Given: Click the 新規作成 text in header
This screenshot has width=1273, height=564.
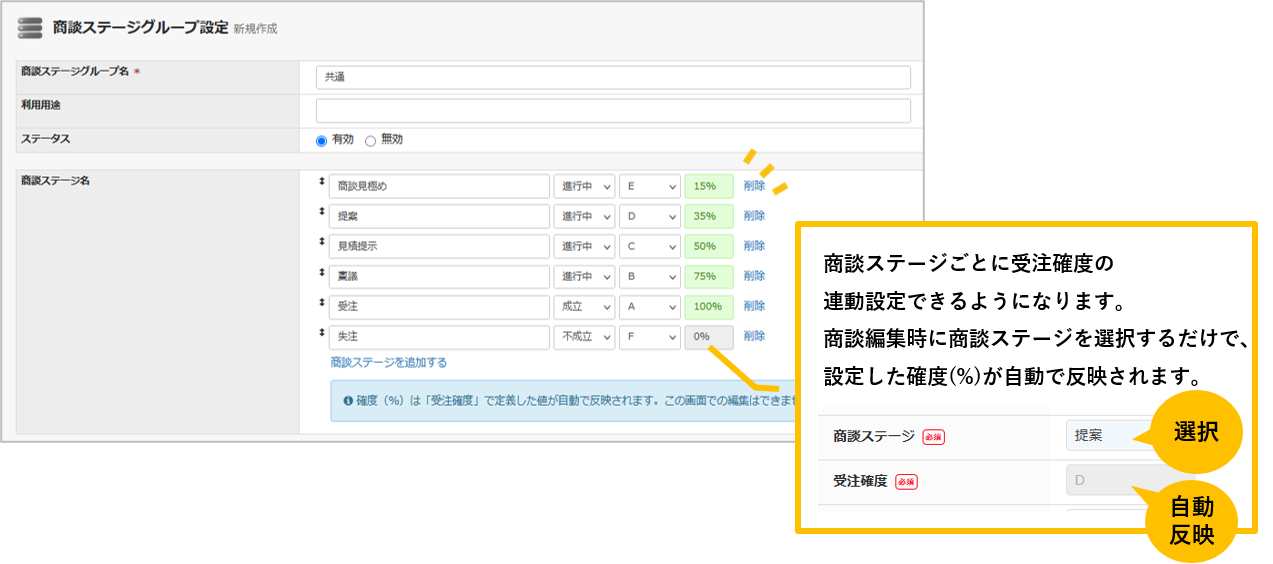Looking at the screenshot, I should [255, 29].
